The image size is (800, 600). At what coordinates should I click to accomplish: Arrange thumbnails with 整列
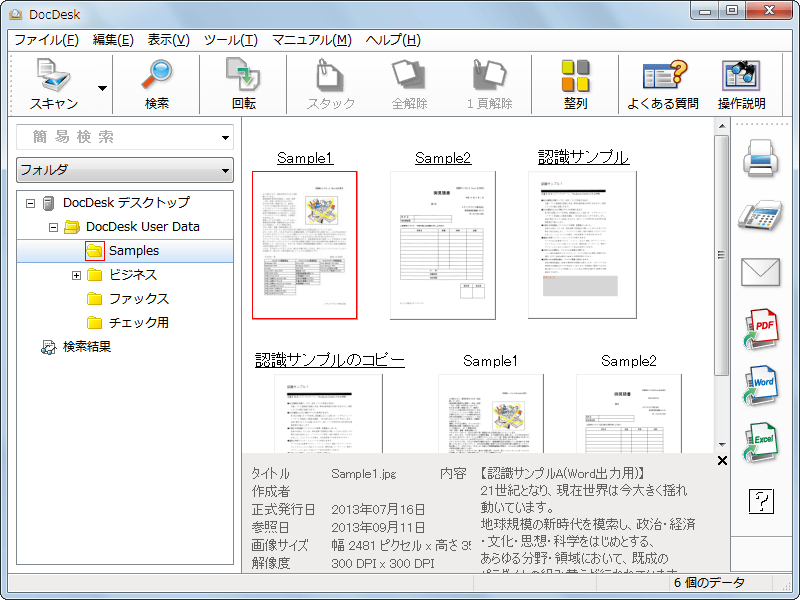tap(576, 76)
